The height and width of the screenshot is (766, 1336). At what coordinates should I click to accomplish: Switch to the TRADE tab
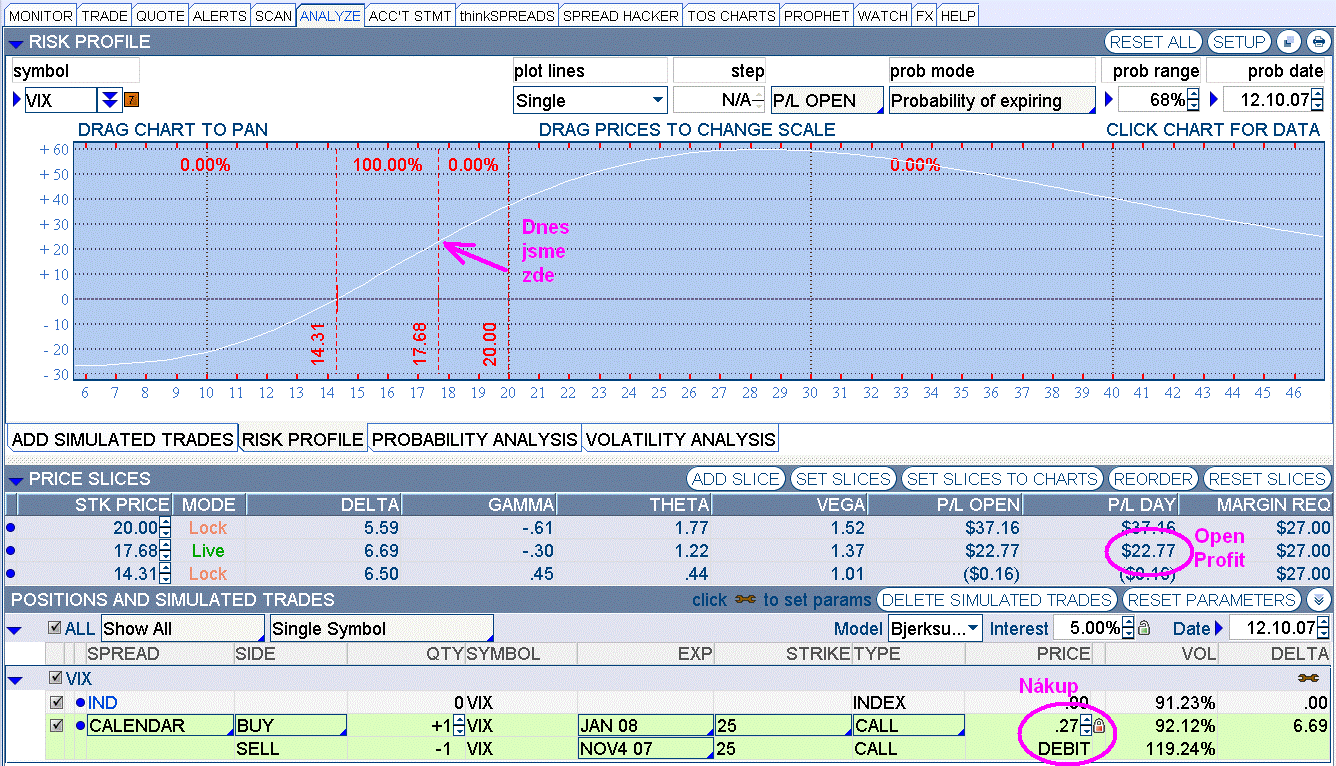(x=104, y=16)
